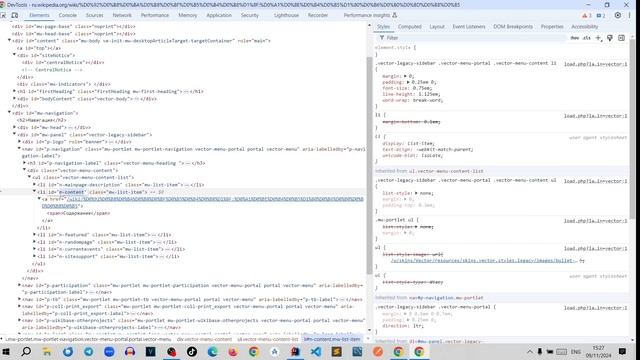Select the span Содержание line

pos(78,213)
